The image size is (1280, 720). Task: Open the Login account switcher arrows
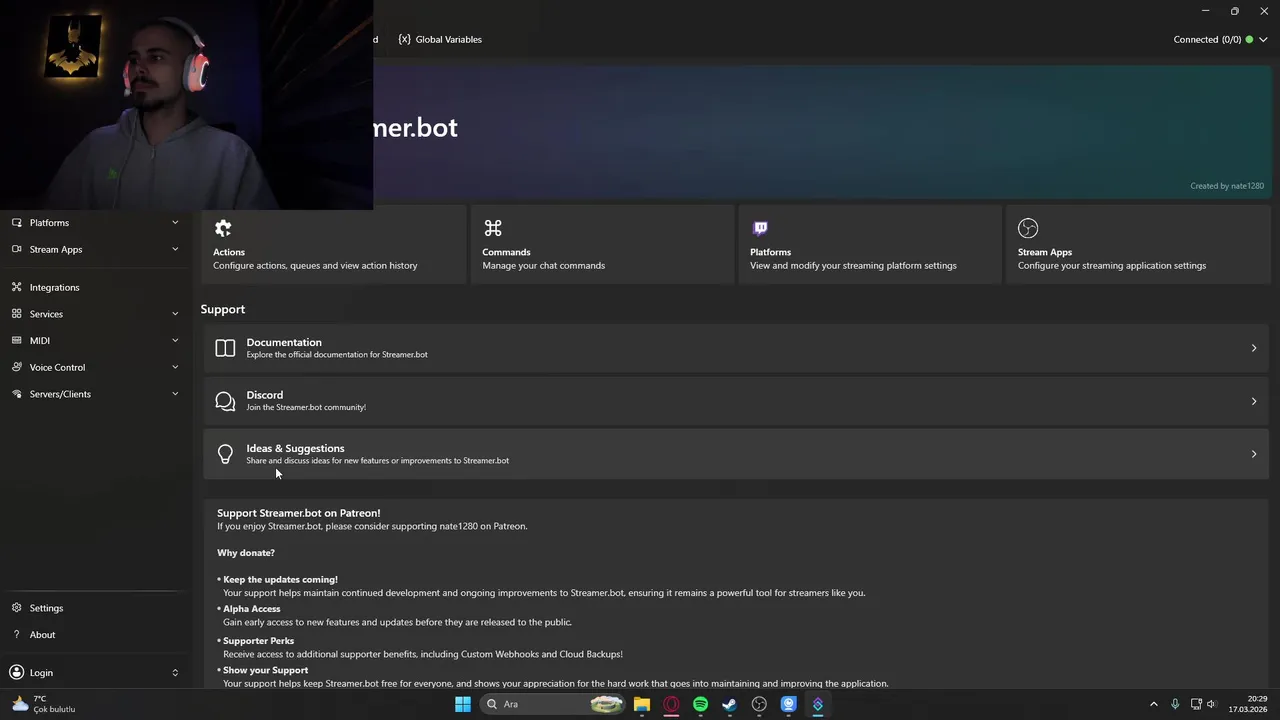coord(175,673)
